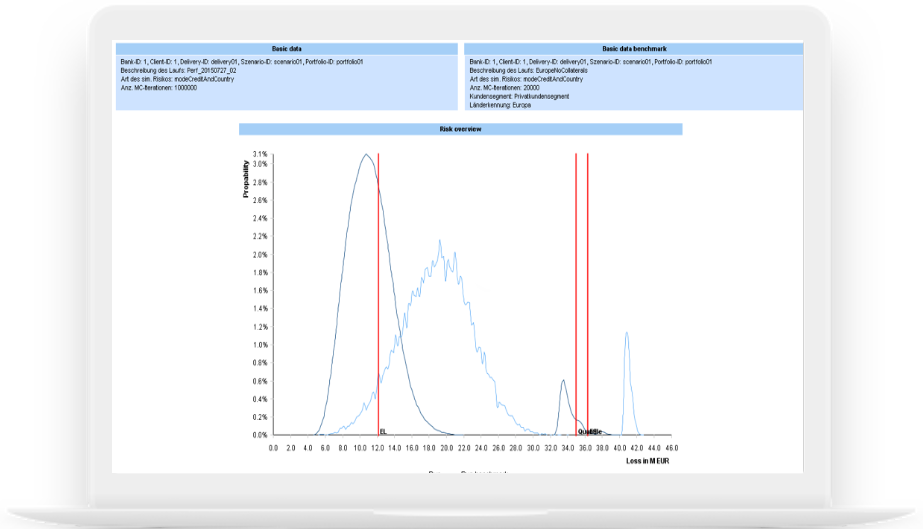Click the EL label on the chart
923x529 pixels.
[383, 431]
